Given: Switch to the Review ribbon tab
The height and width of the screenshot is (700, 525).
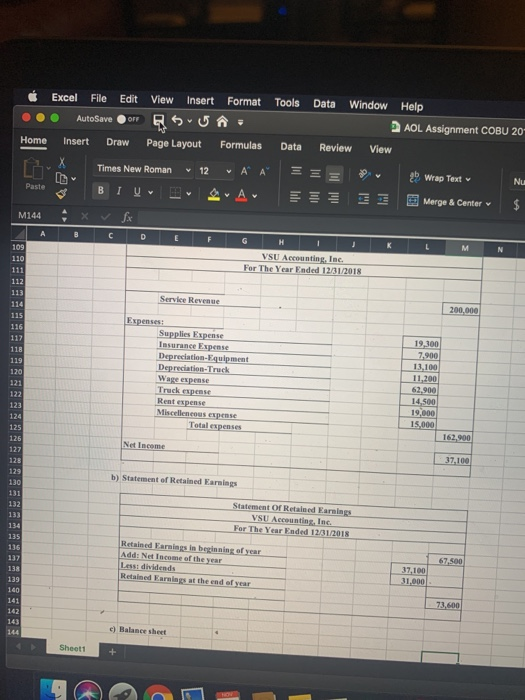Looking at the screenshot, I should (335, 148).
